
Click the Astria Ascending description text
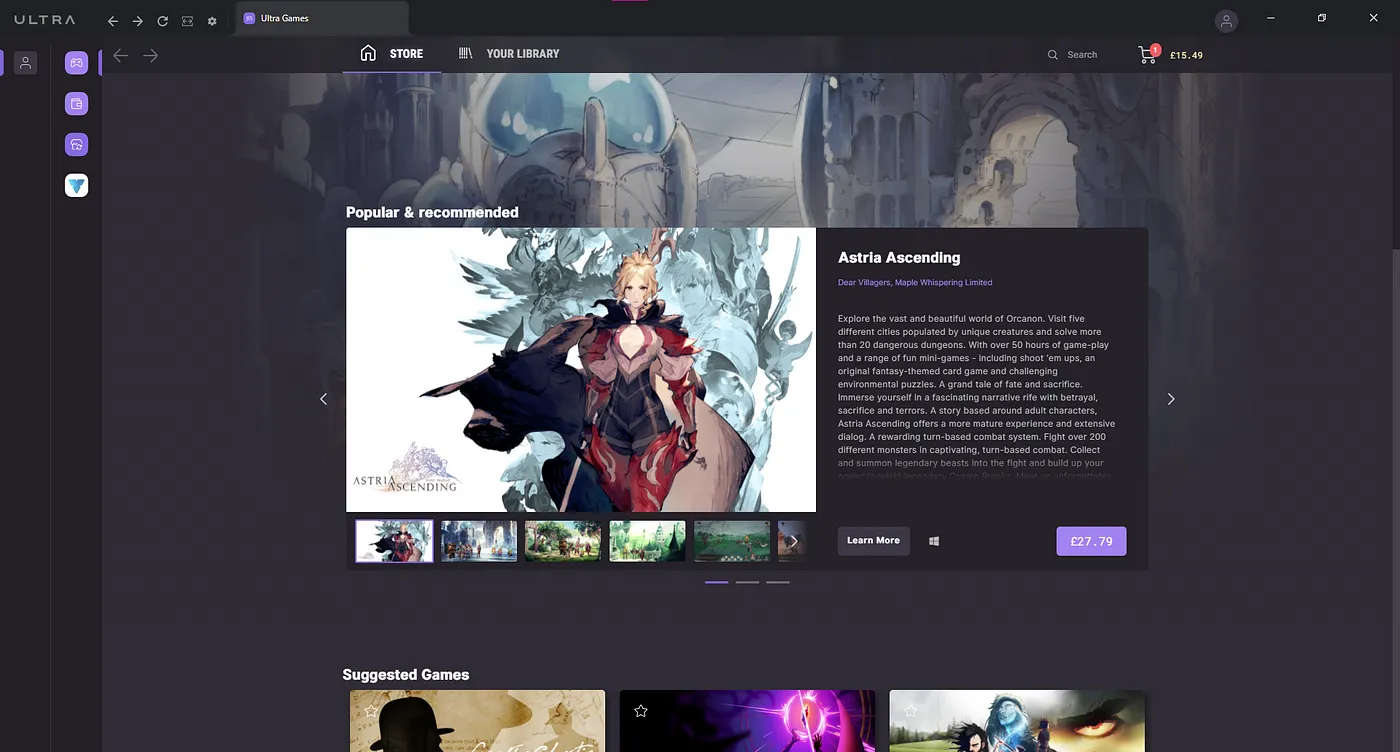pos(976,397)
